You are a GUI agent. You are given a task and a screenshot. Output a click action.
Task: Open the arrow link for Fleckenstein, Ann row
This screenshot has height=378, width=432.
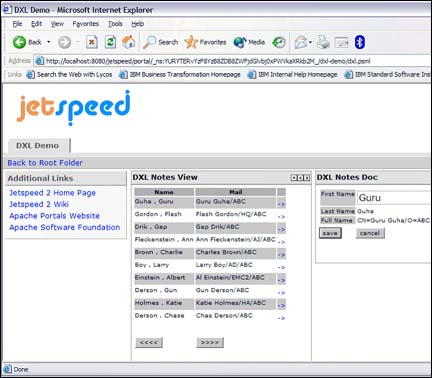281,242
